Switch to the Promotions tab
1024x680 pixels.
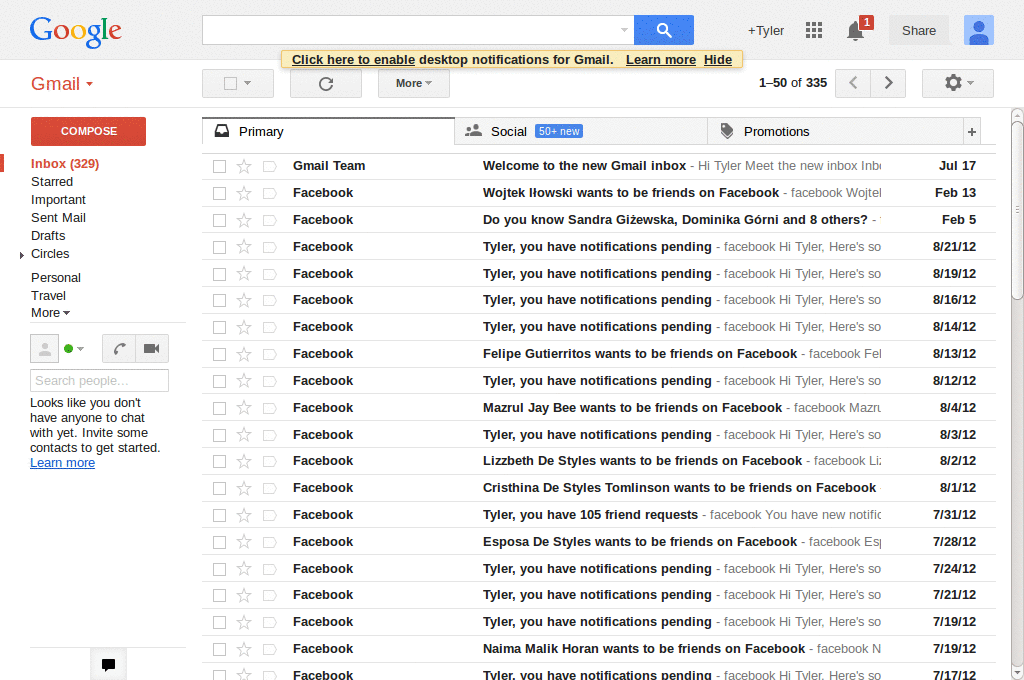(x=777, y=131)
